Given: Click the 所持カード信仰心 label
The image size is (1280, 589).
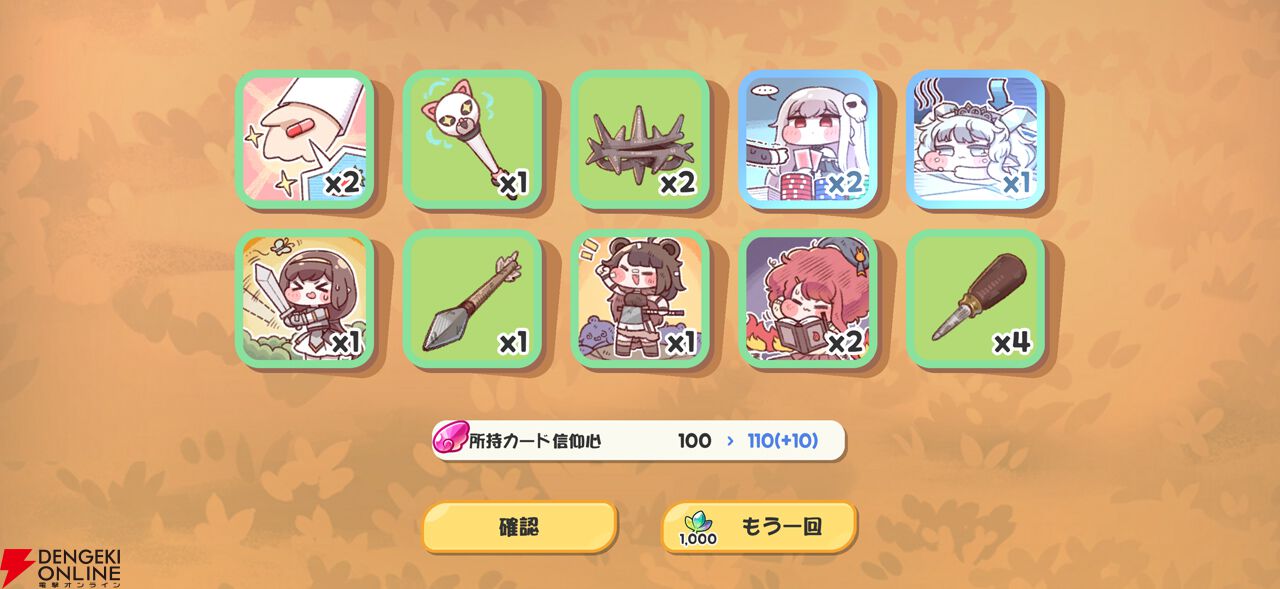Looking at the screenshot, I should click(x=535, y=441).
